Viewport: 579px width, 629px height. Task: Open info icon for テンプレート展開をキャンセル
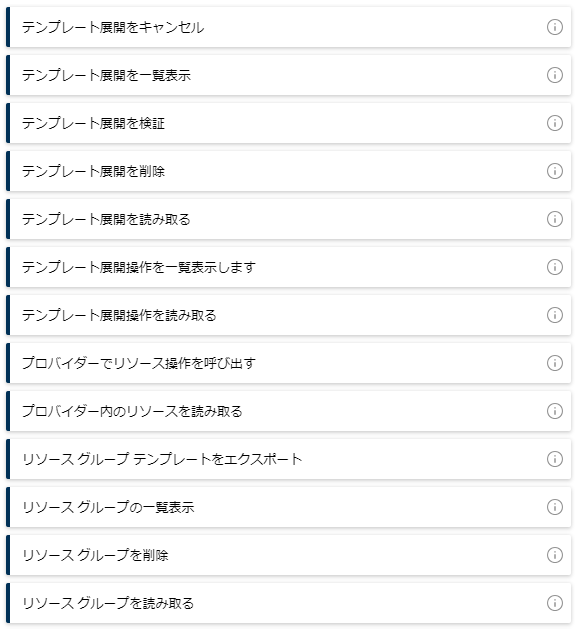[x=555, y=27]
